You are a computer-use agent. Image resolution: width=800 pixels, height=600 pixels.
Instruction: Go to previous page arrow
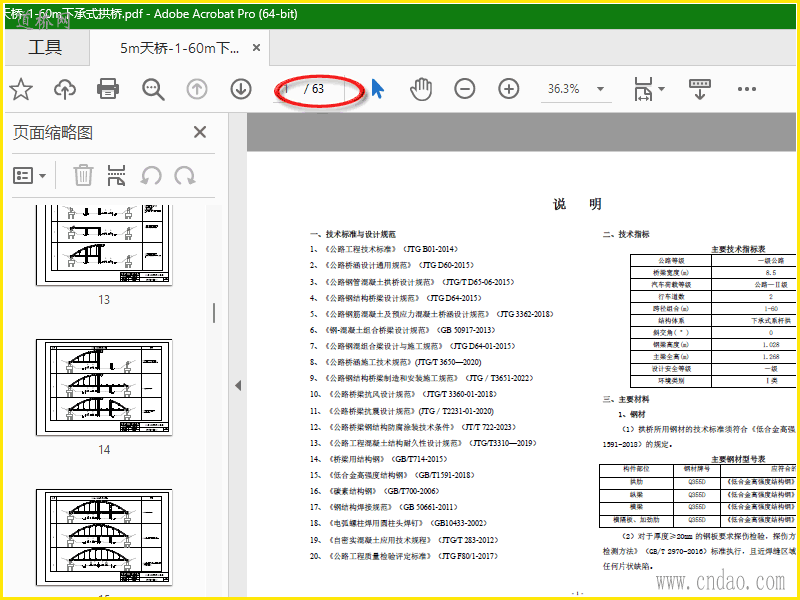[197, 89]
